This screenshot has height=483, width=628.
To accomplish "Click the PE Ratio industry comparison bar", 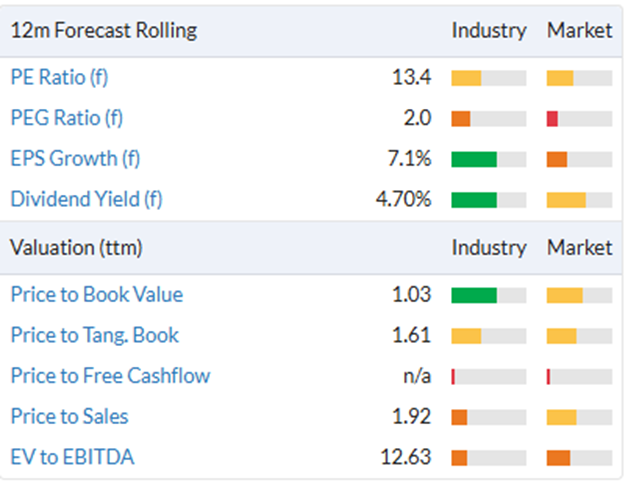I will point(489,78).
